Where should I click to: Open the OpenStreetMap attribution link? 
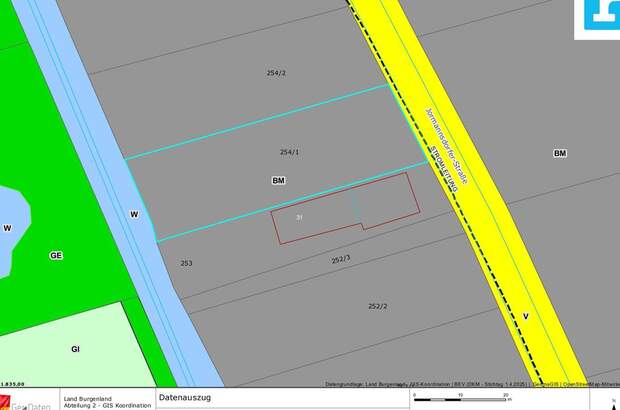coord(590,383)
